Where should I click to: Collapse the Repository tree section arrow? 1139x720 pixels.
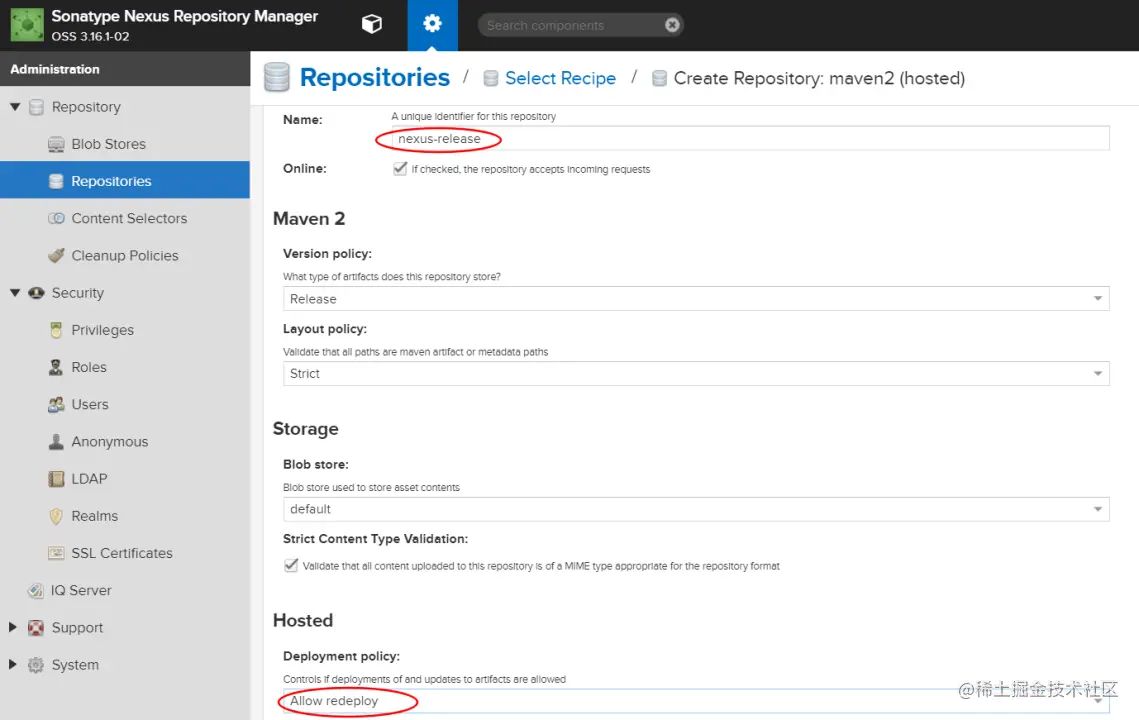15,107
